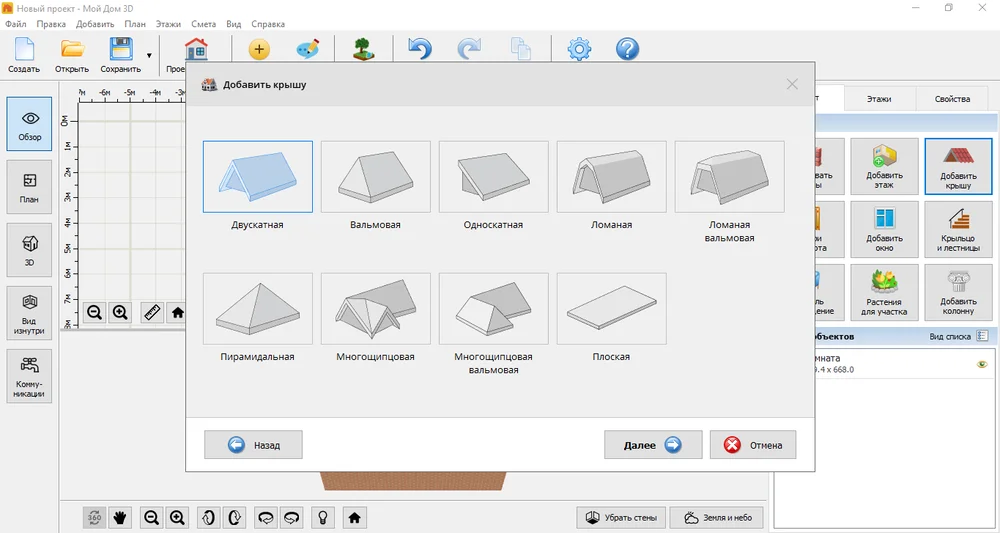Click the Коммуникации sidebar icon
This screenshot has width=1000, height=533.
[29, 376]
